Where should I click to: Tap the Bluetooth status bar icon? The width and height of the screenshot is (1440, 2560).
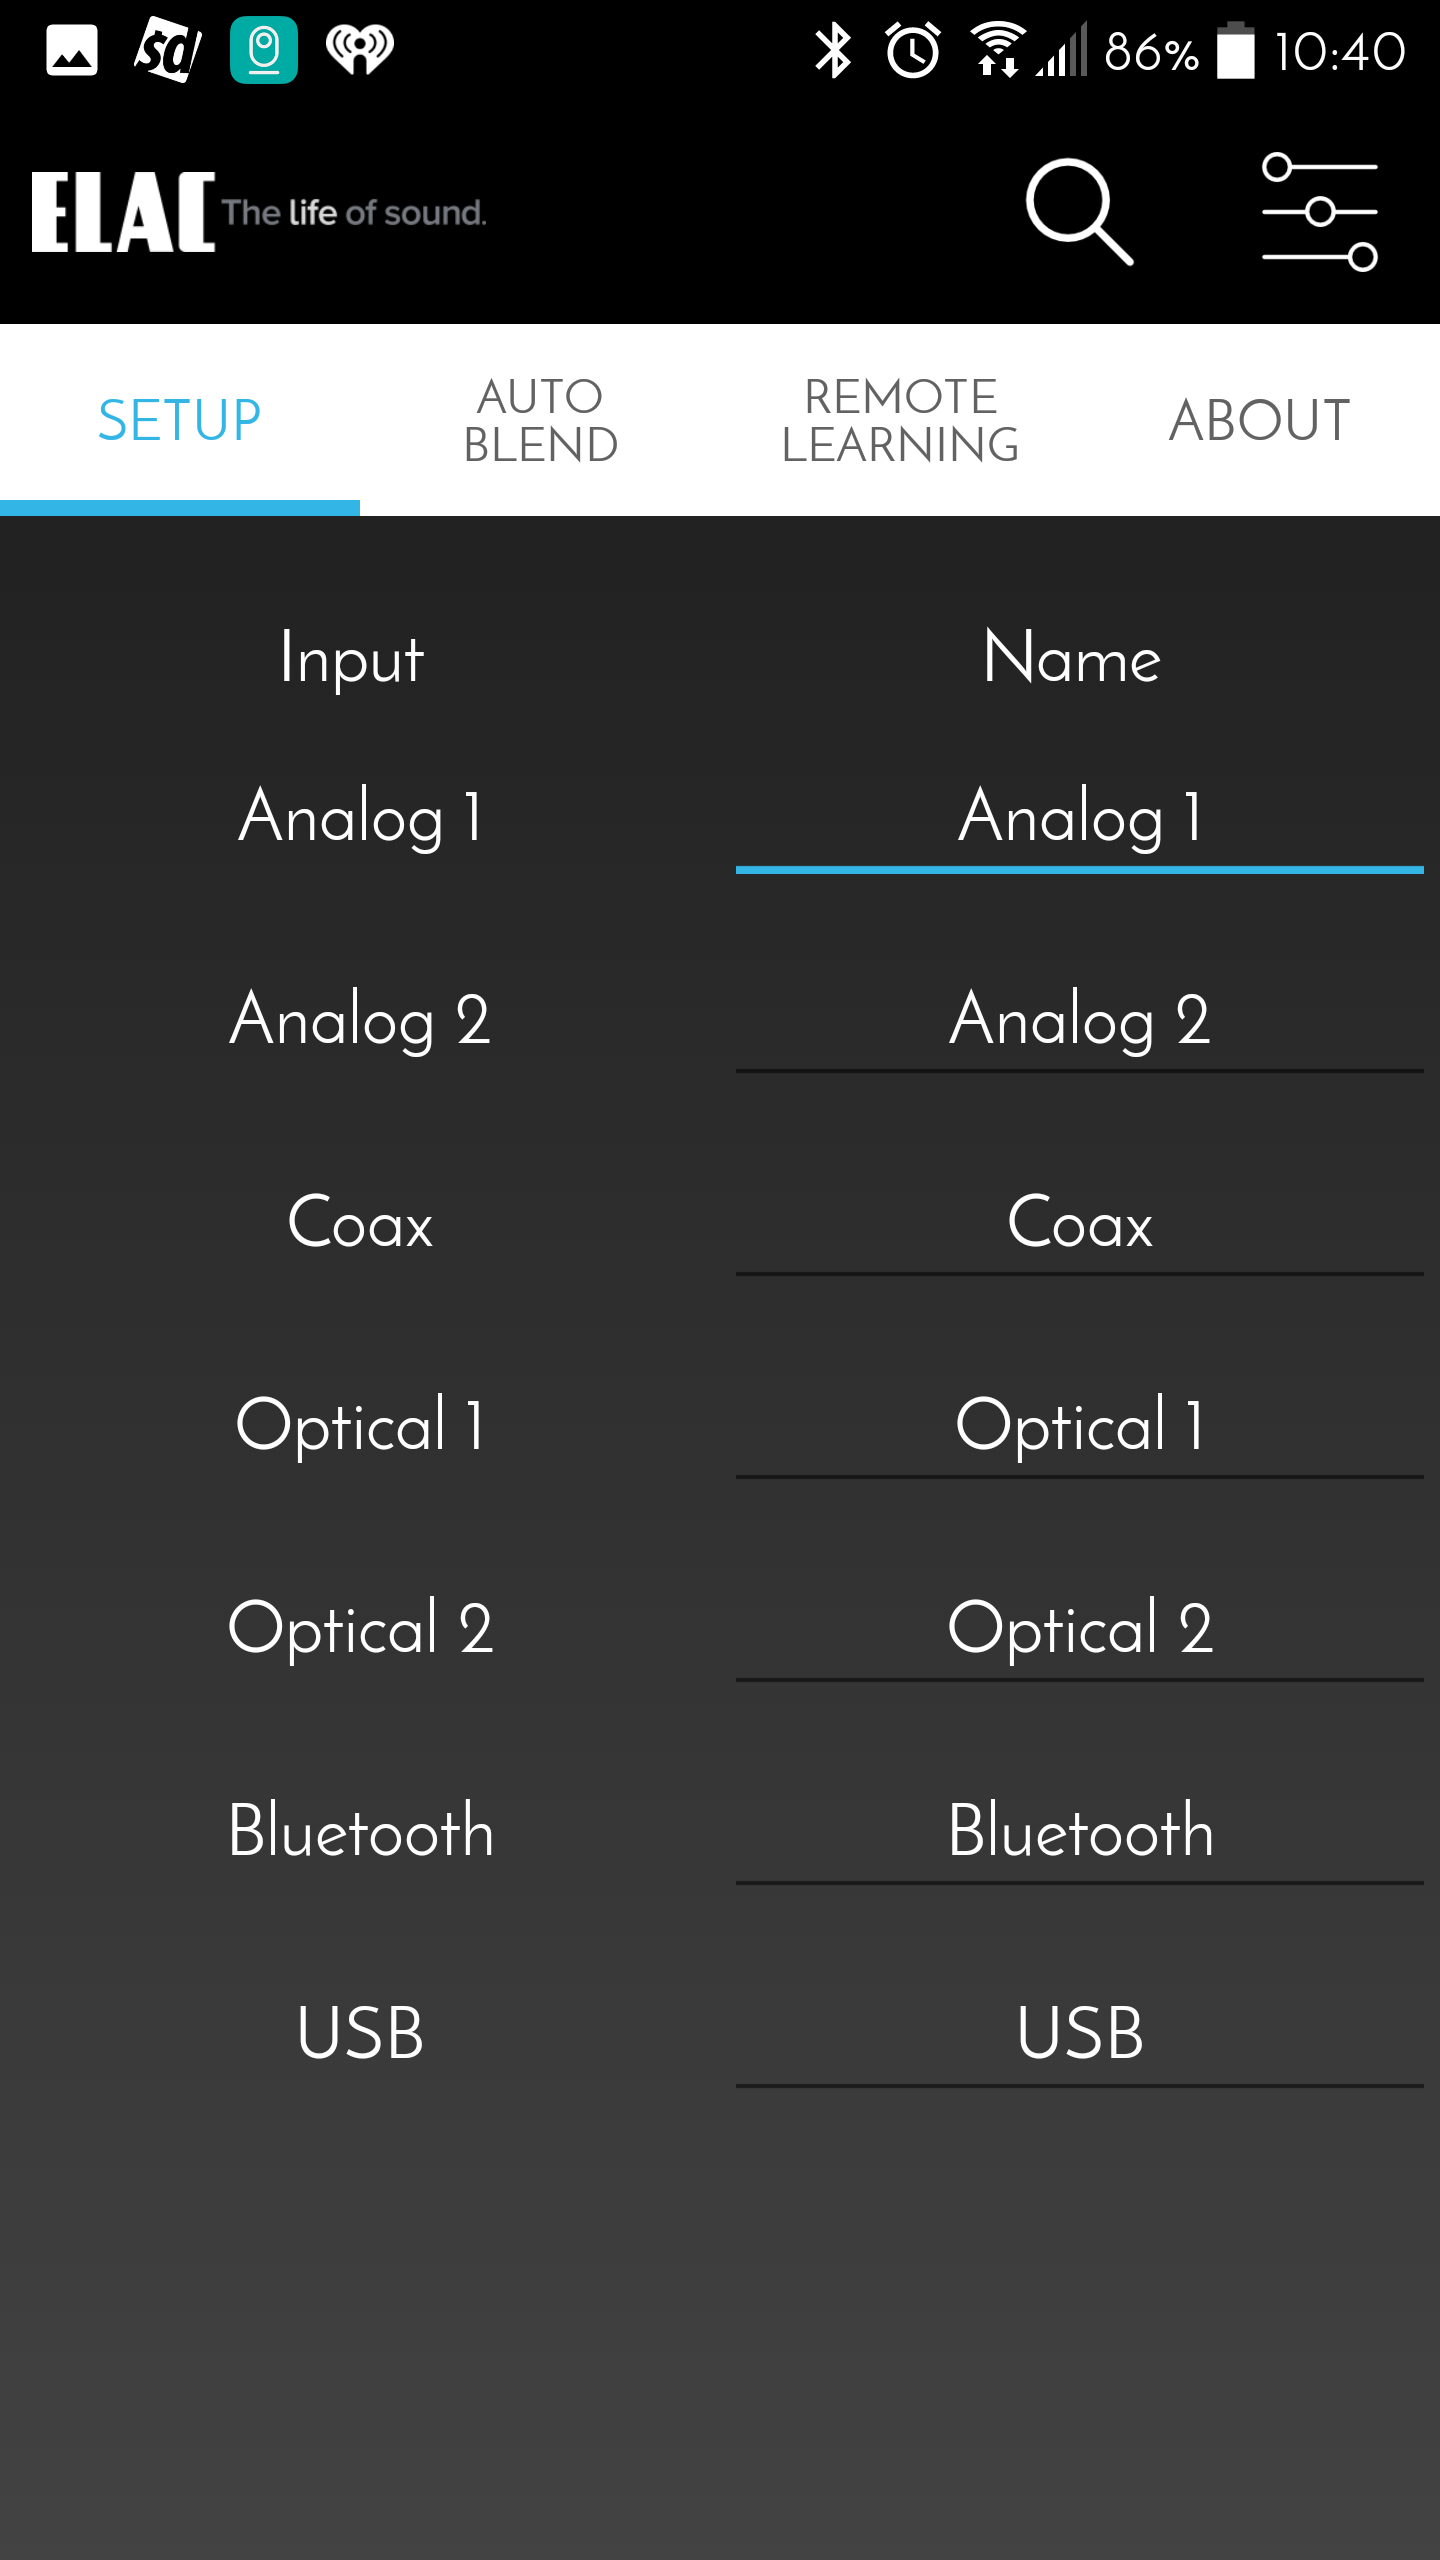point(832,51)
